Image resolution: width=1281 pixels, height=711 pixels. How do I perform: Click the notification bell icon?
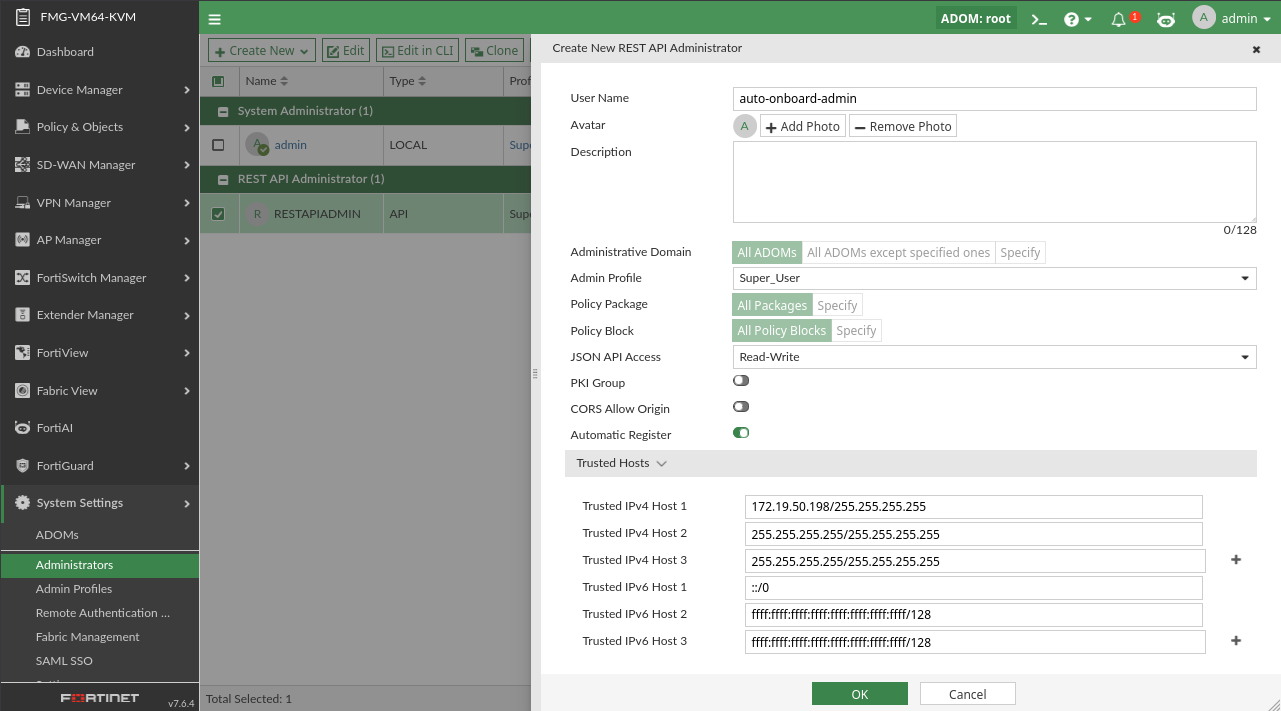[1119, 19]
